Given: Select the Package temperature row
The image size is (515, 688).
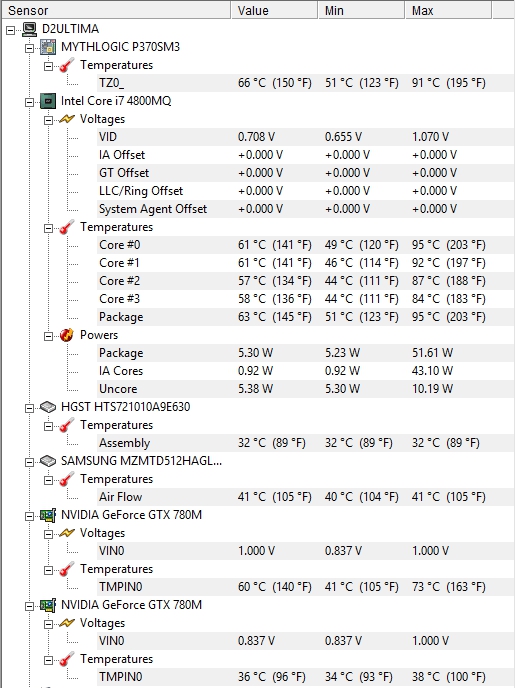Looking at the screenshot, I should pos(306,317).
